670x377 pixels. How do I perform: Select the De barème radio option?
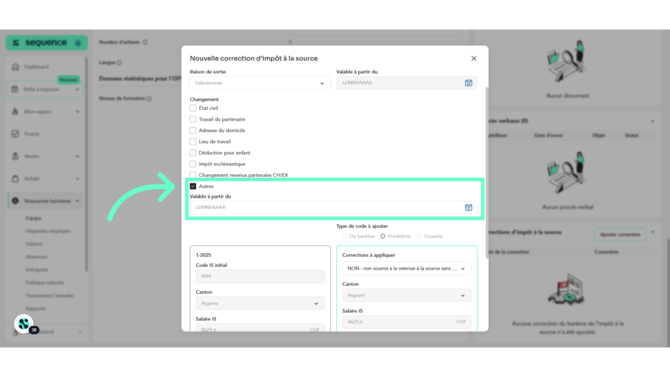(344, 236)
